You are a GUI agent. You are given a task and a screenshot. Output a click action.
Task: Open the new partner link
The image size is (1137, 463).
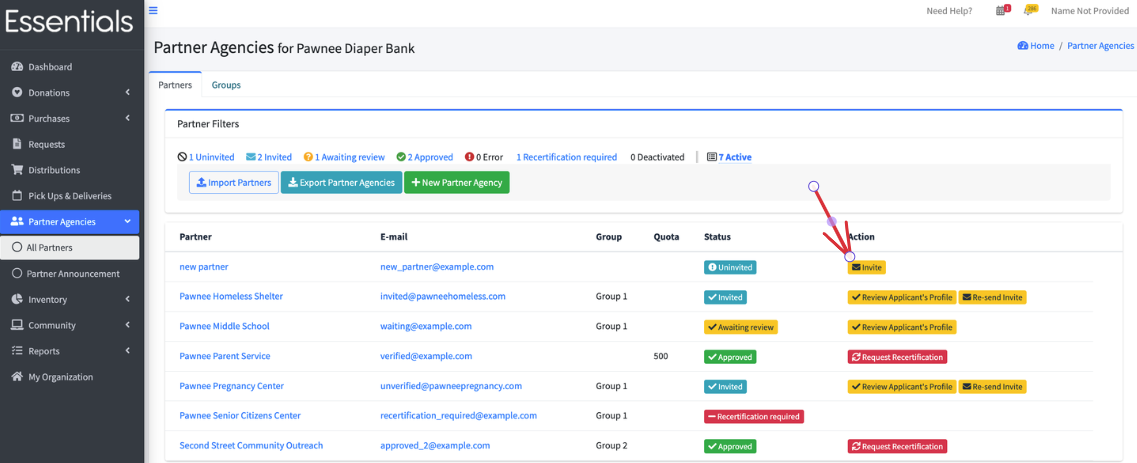(204, 267)
